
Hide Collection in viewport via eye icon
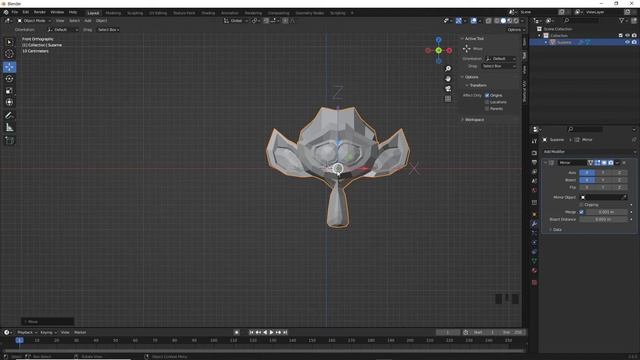point(627,36)
